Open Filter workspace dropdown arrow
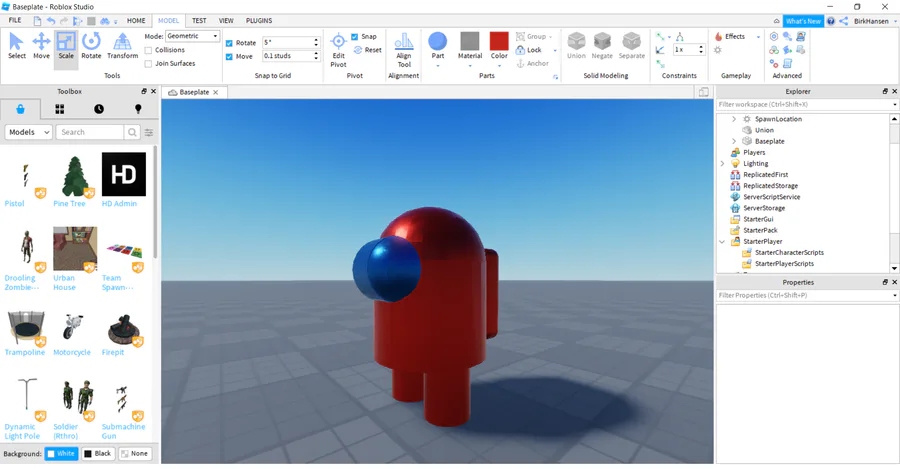This screenshot has height=469, width=900. (894, 104)
